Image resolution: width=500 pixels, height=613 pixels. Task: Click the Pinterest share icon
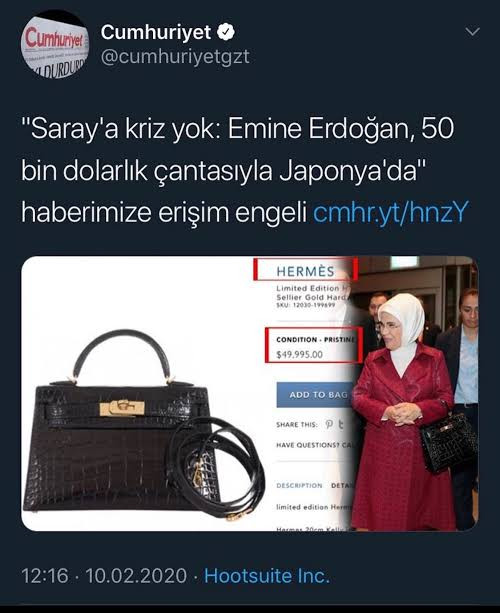329,424
